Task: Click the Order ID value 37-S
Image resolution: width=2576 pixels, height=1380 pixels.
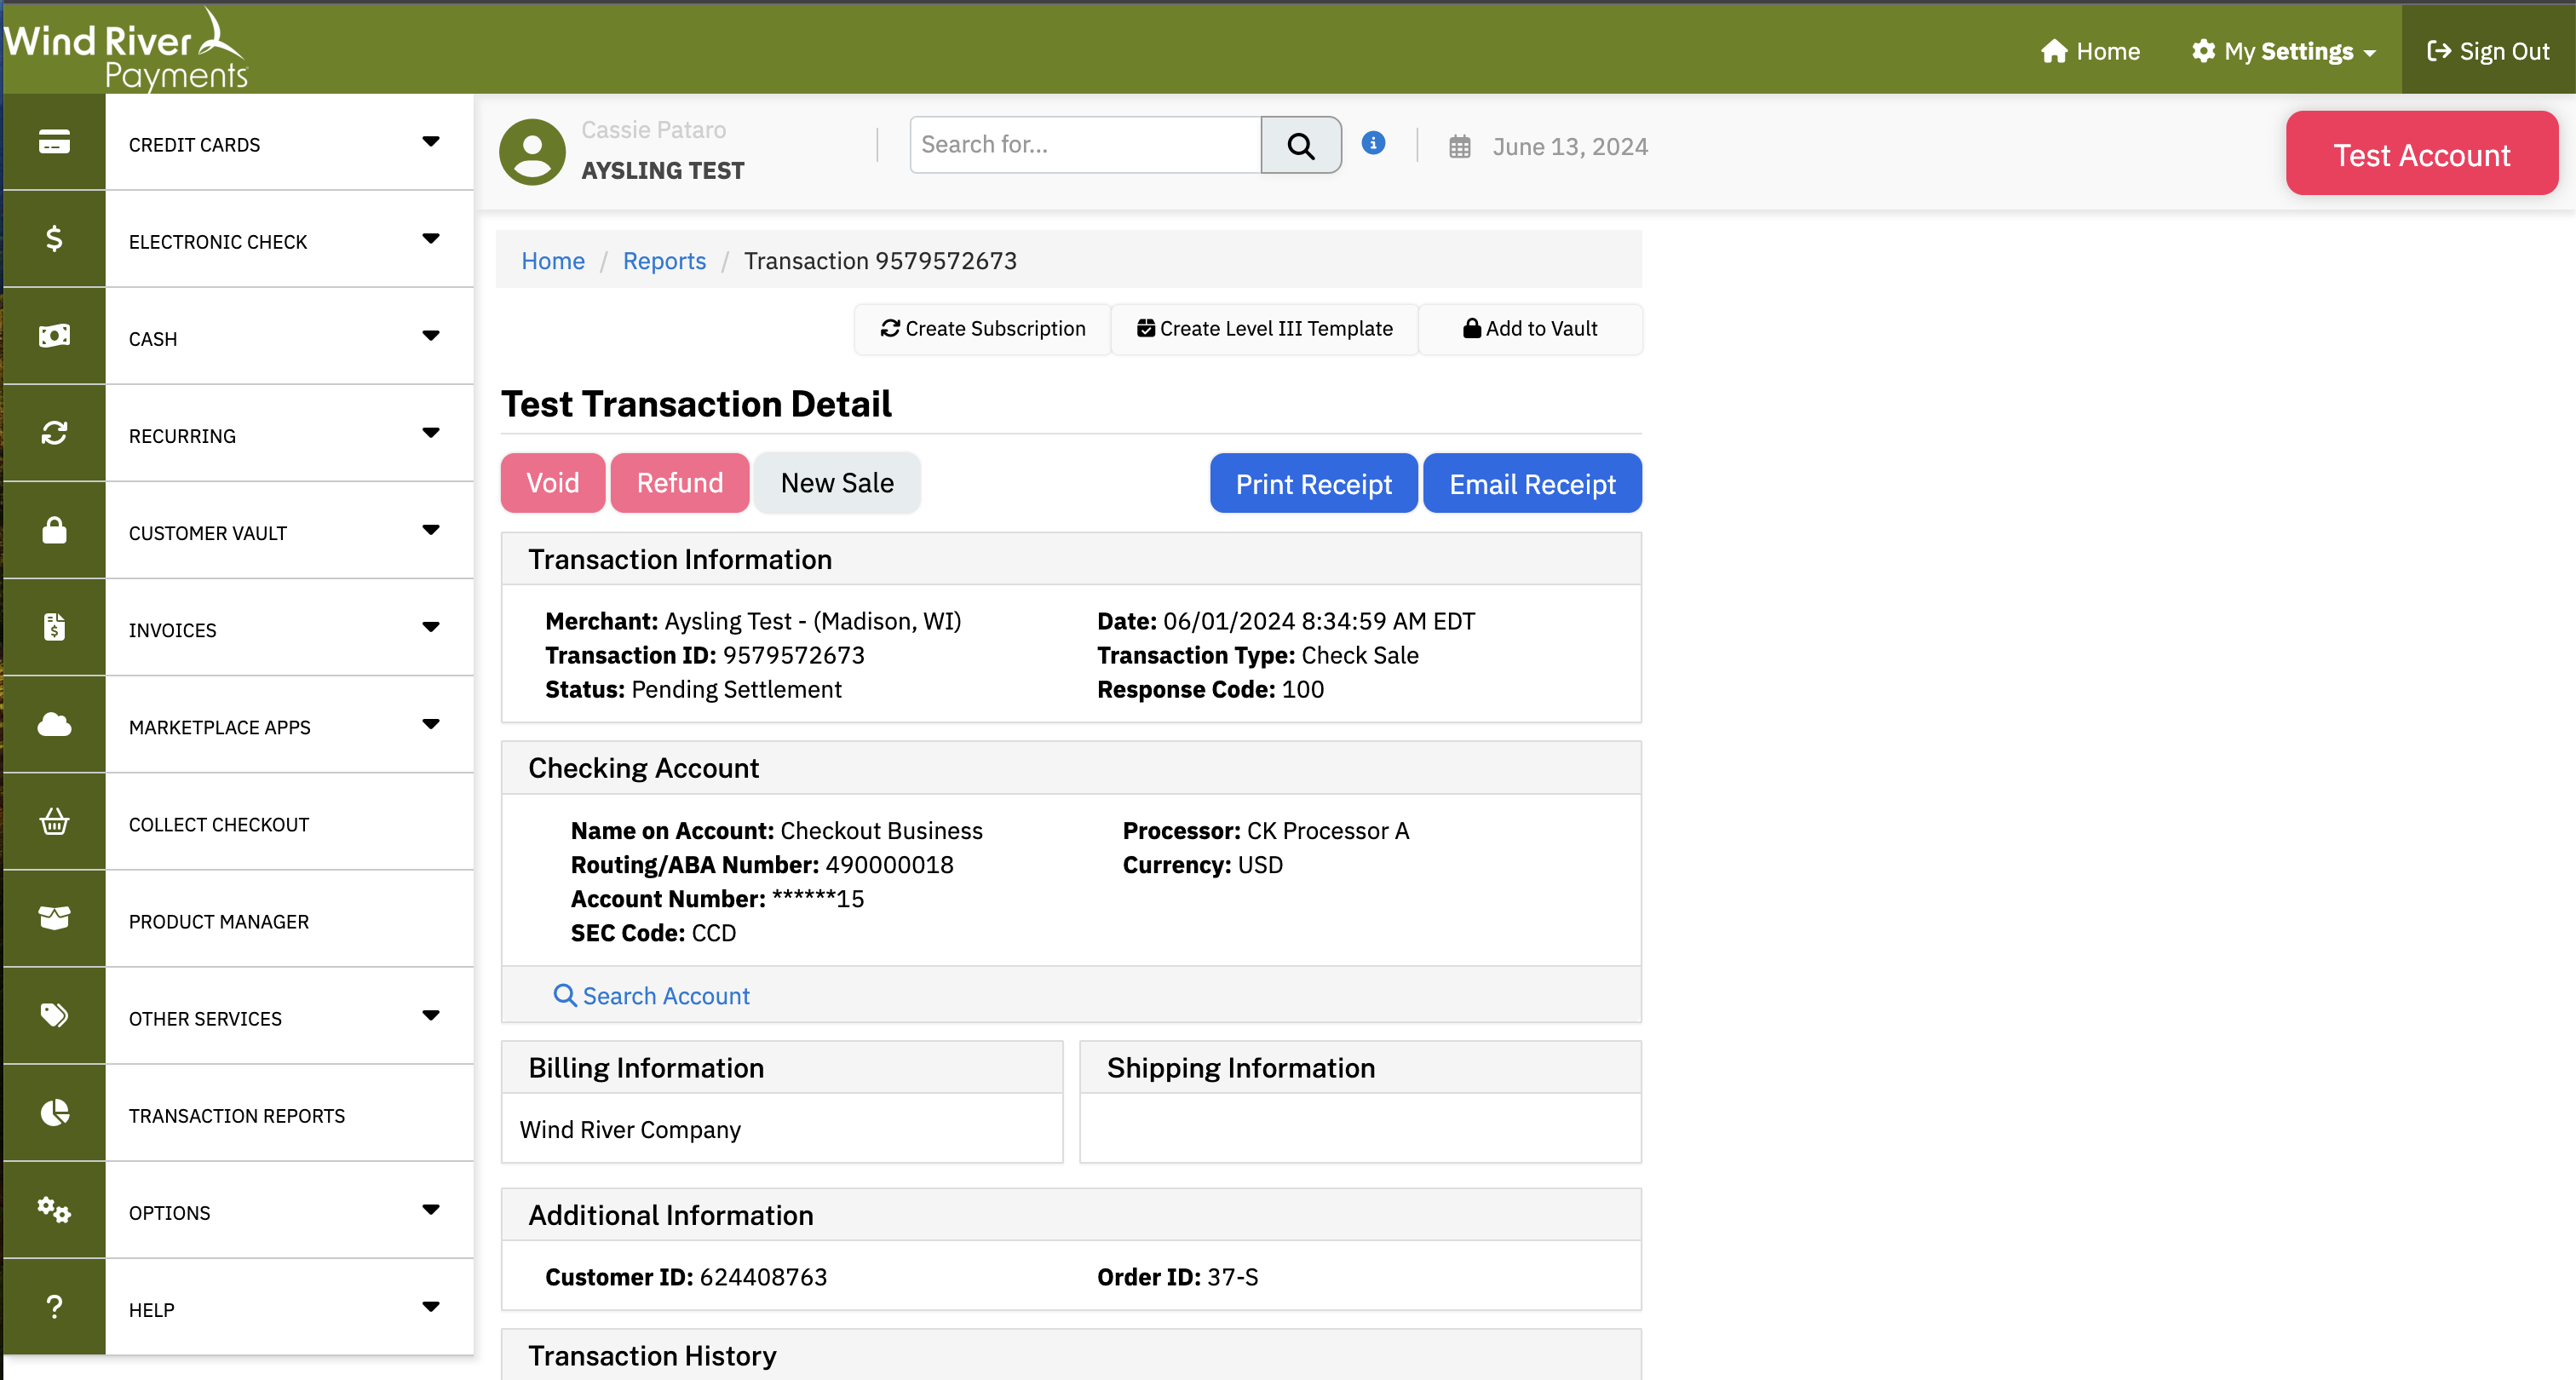Action: tap(1232, 1277)
